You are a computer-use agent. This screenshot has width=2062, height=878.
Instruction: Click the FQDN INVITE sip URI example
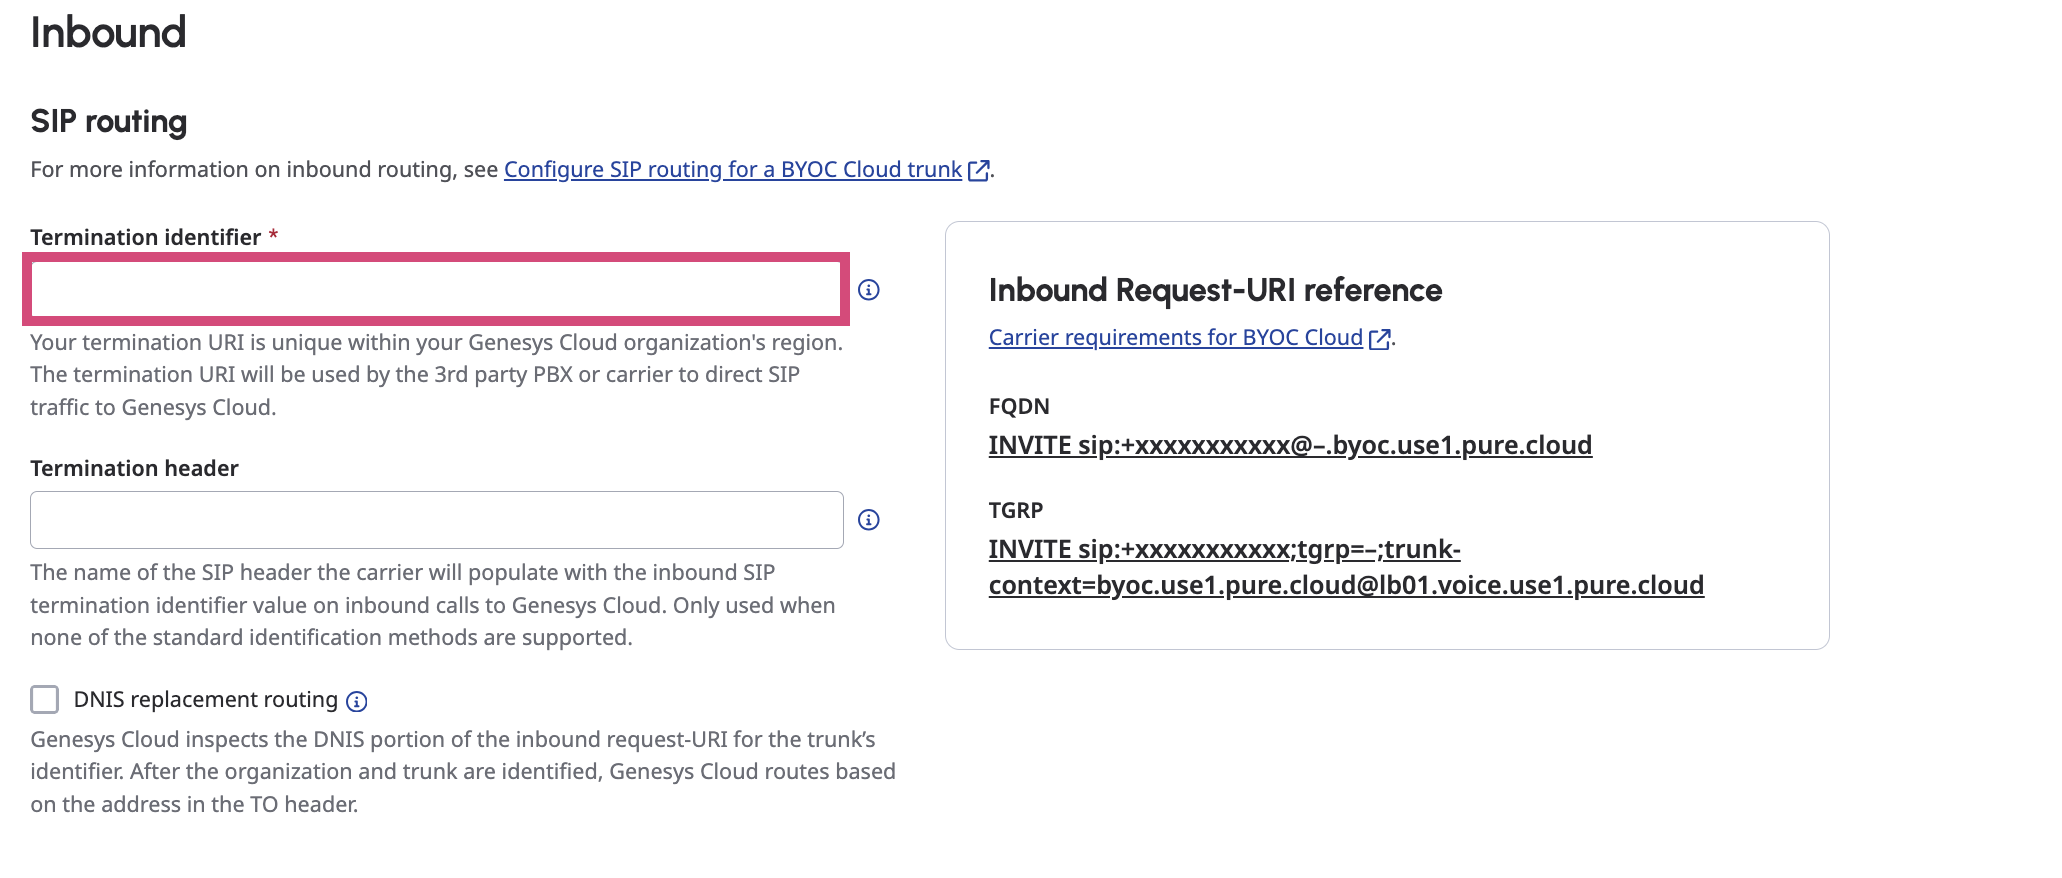1289,445
